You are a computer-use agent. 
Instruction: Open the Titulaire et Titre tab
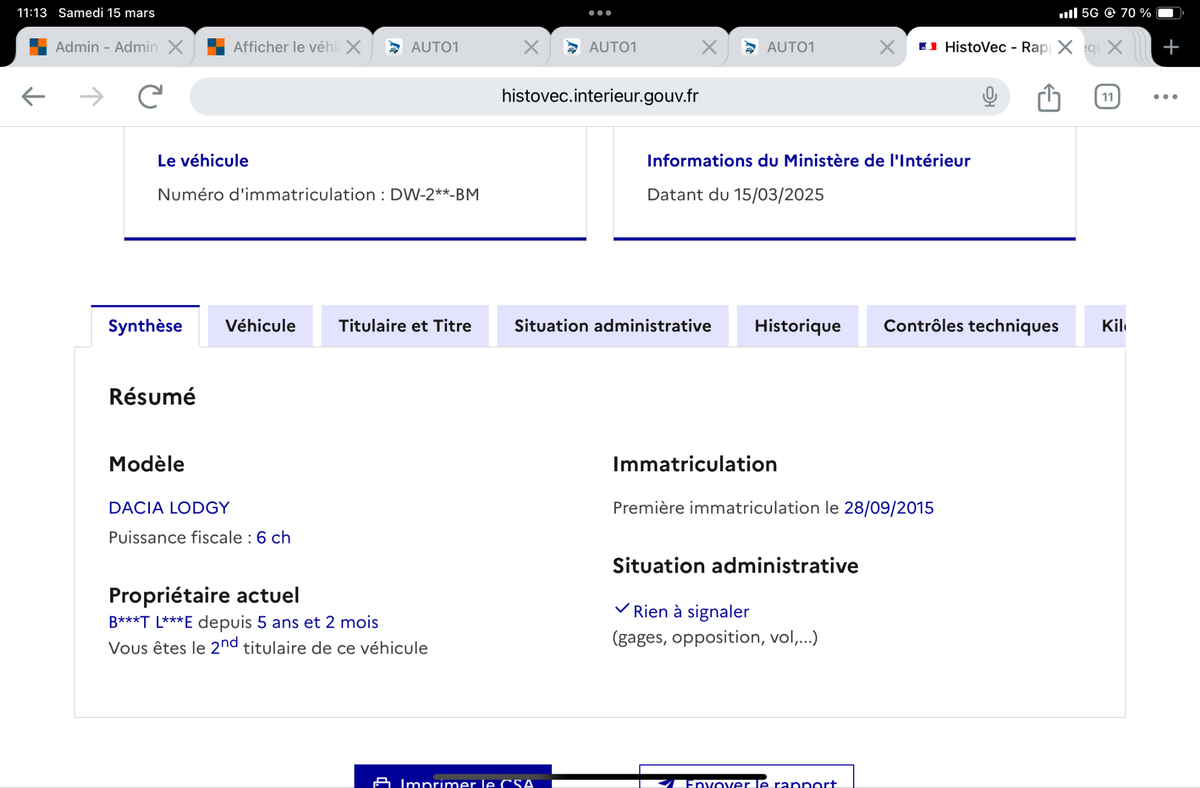(405, 326)
